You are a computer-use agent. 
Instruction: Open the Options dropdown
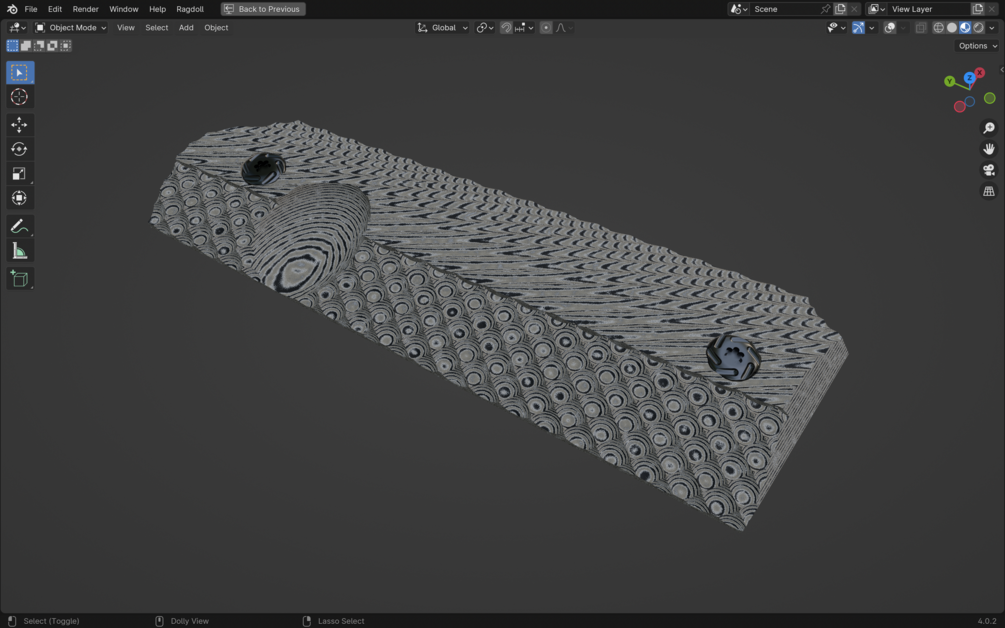coord(977,45)
